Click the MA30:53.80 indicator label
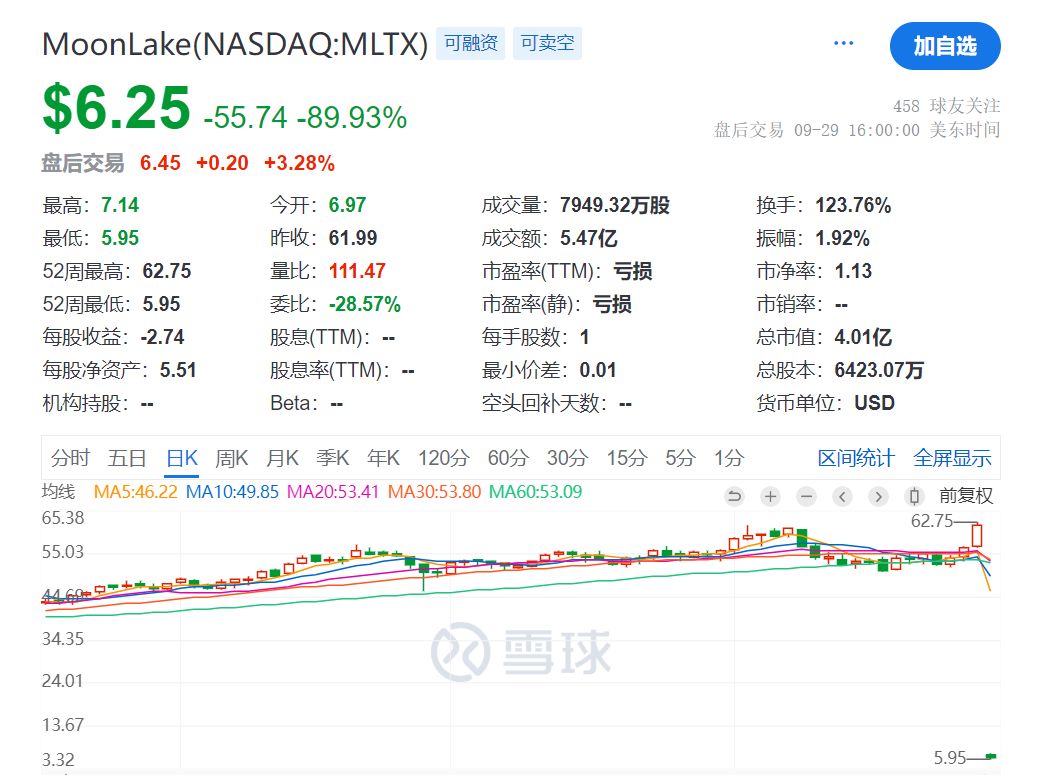Screen dimensions: 1049x775 (x=434, y=492)
